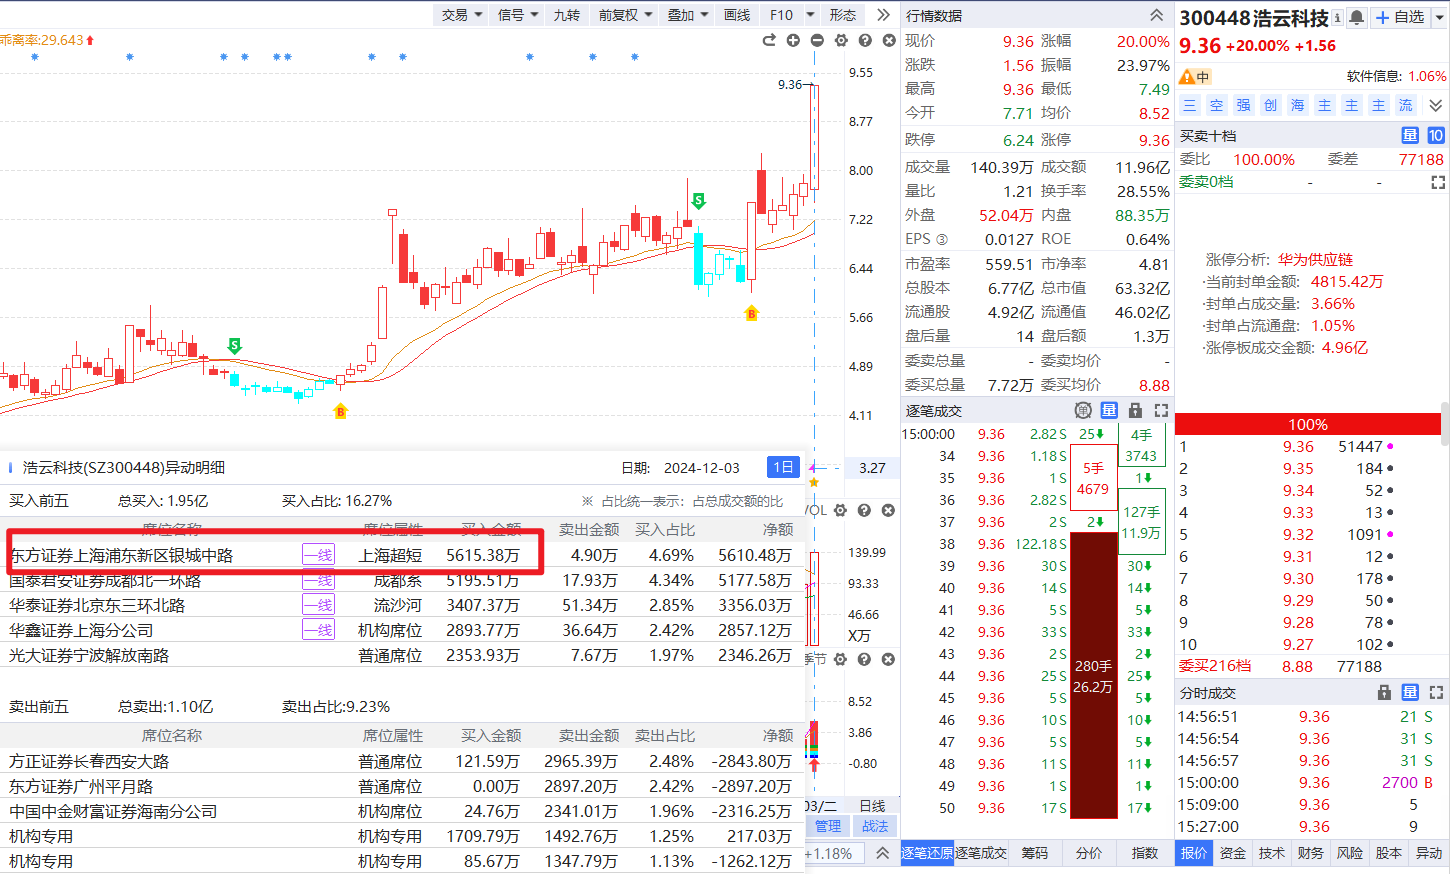Open the 前复权 dropdown
The image size is (1450, 874).
click(625, 14)
